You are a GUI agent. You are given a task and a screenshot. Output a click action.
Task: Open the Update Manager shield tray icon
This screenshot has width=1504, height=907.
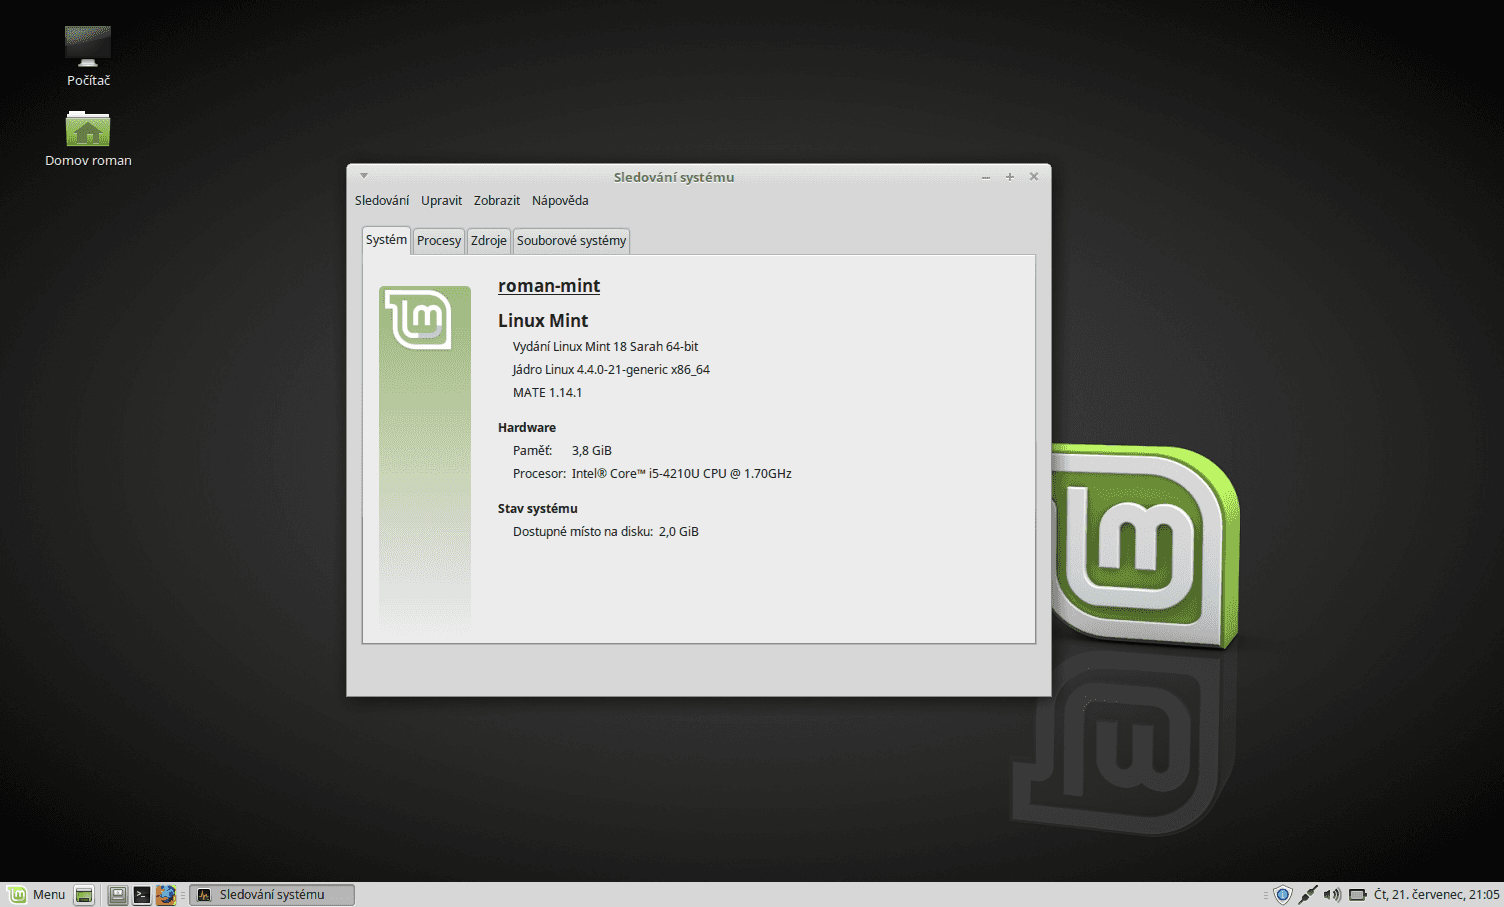point(1282,894)
